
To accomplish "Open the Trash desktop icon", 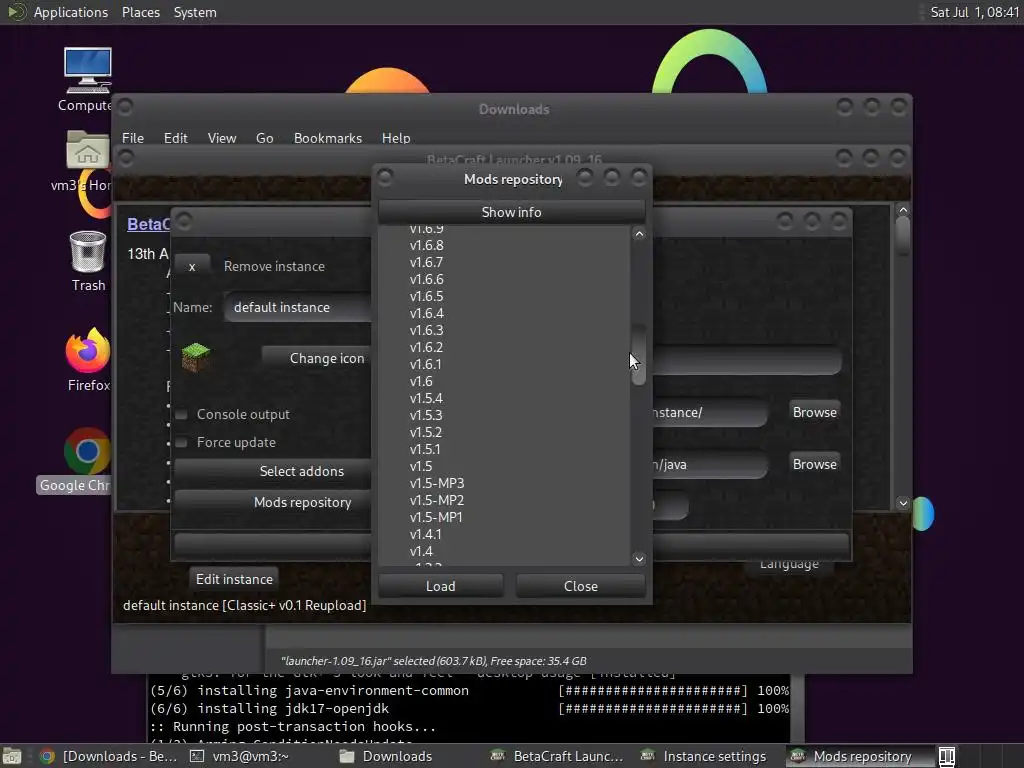I will pos(88,251).
